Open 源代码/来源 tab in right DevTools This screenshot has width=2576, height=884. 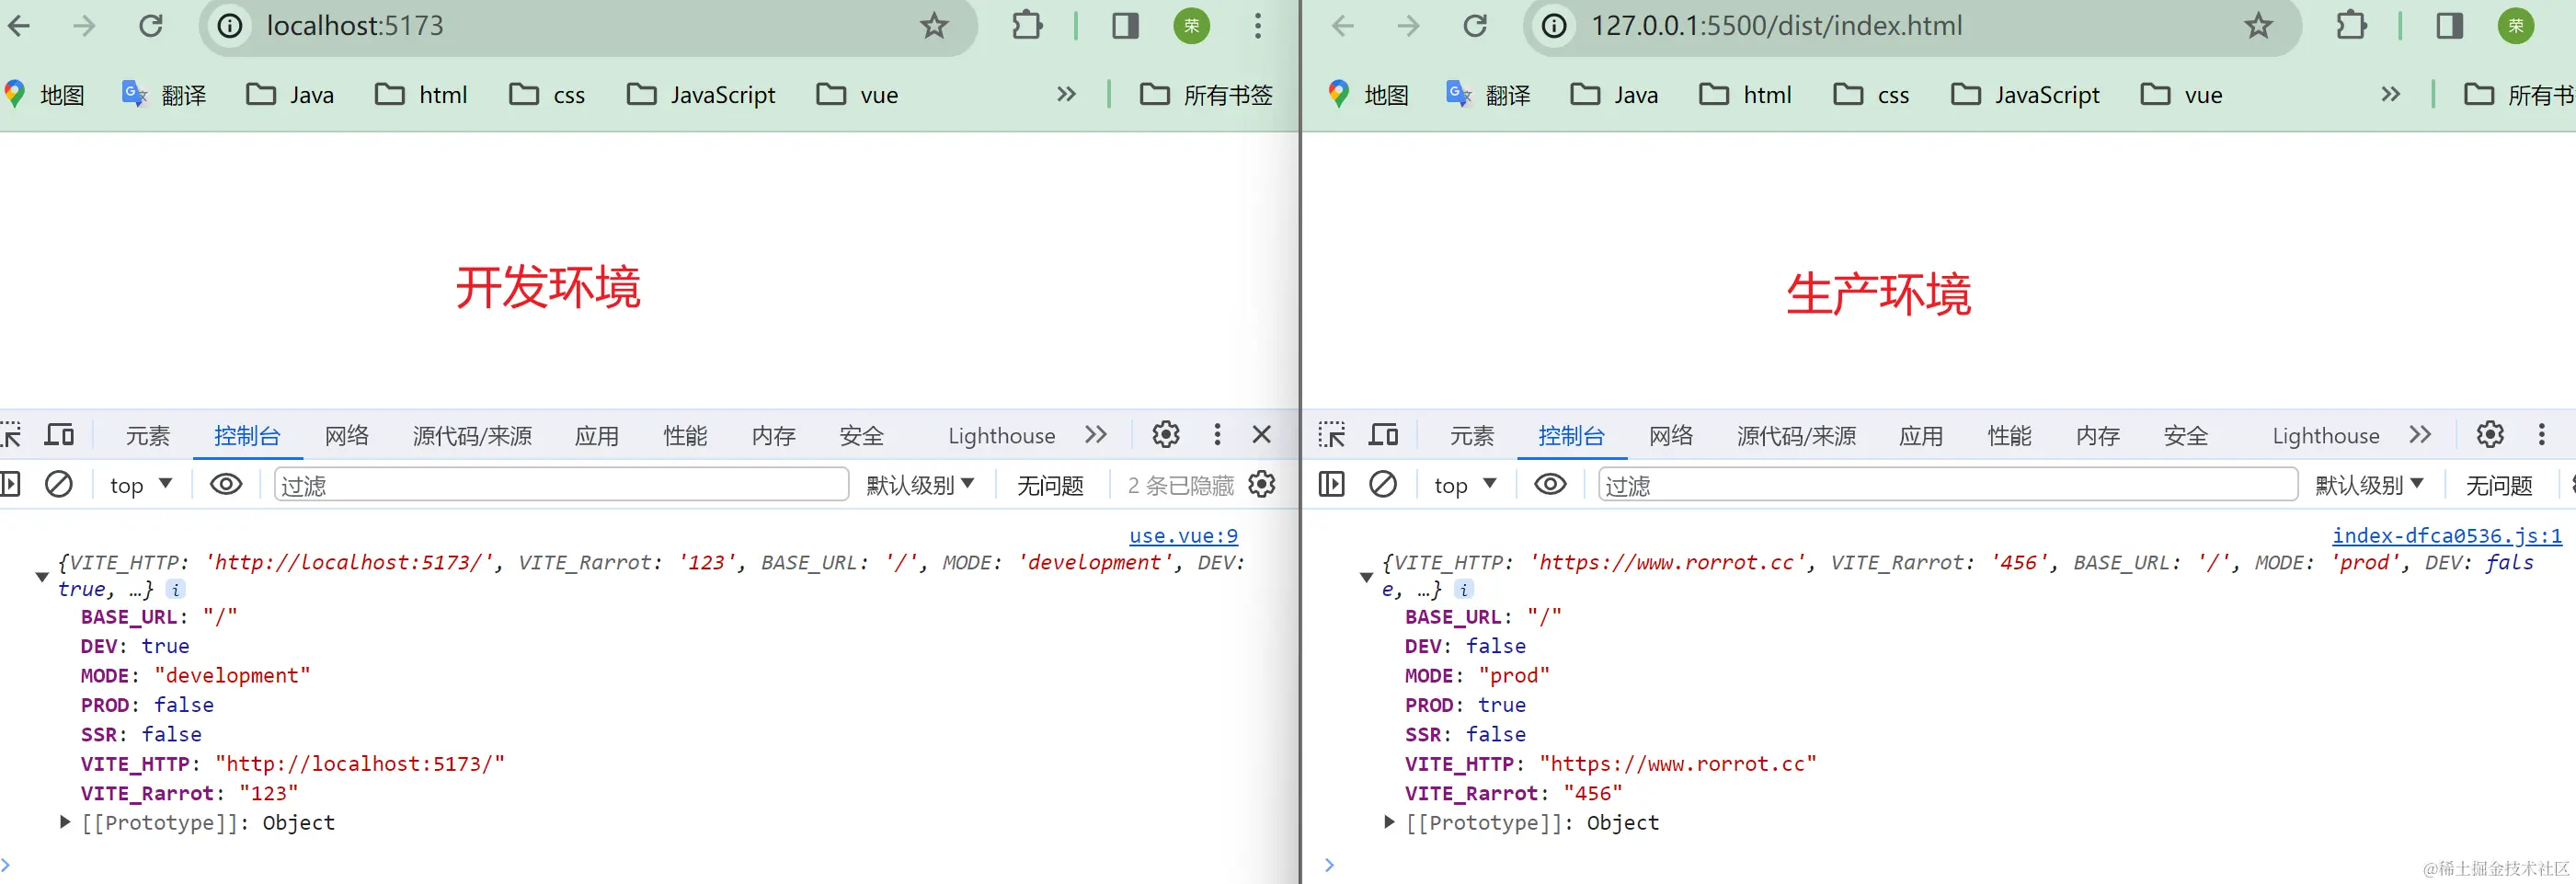tap(1796, 436)
